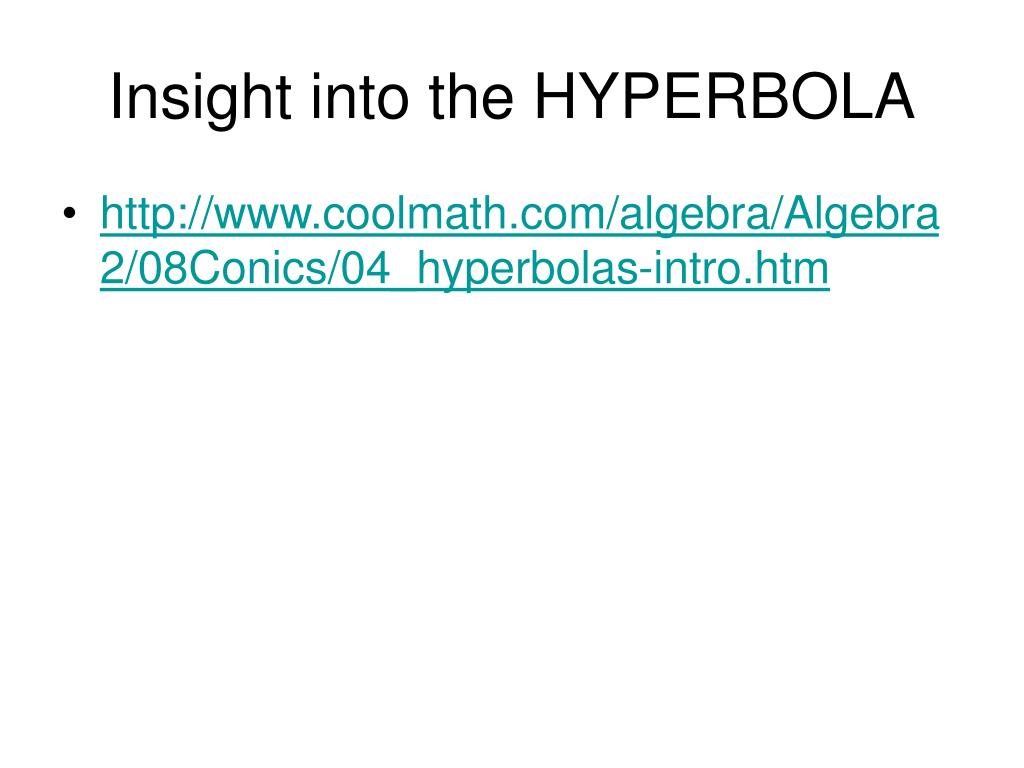Screen dimensions: 1024x768
Task: Click the bullet point before the URL
Action: pyautogui.click(x=70, y=213)
